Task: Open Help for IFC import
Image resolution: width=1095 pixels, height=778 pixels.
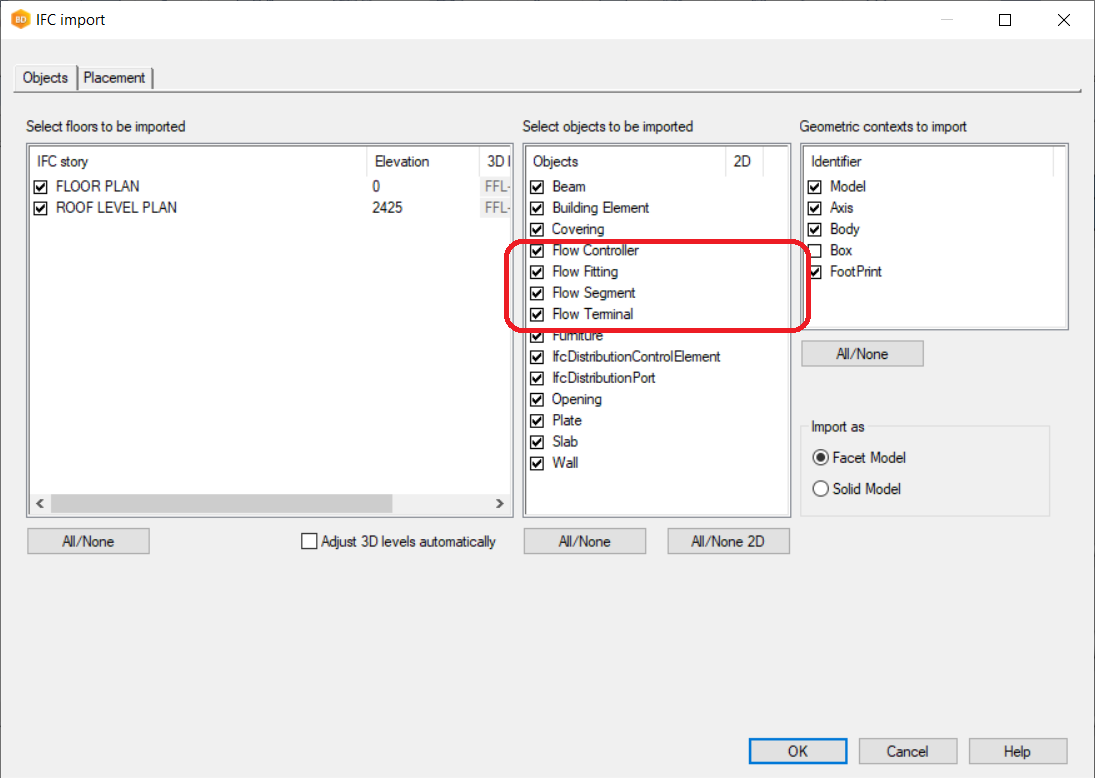Action: coord(1017,751)
